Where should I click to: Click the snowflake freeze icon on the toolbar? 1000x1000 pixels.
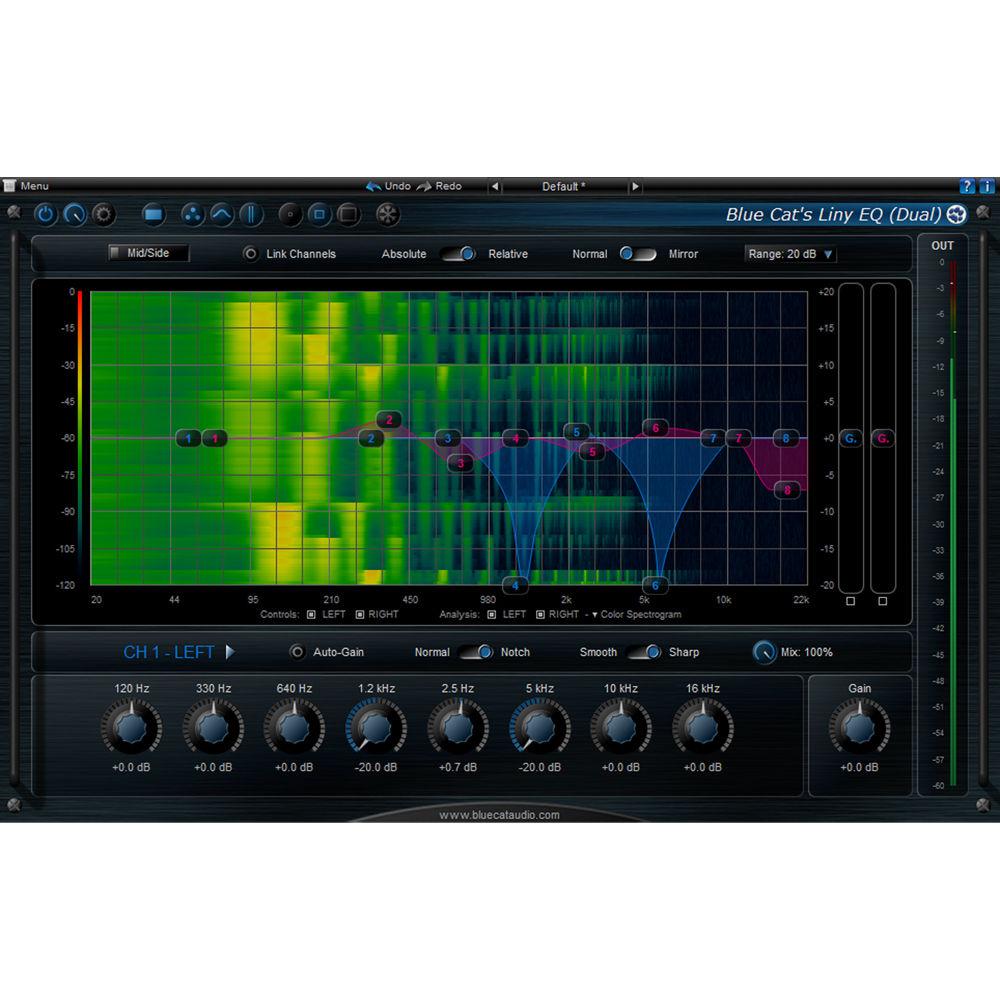pyautogui.click(x=387, y=214)
